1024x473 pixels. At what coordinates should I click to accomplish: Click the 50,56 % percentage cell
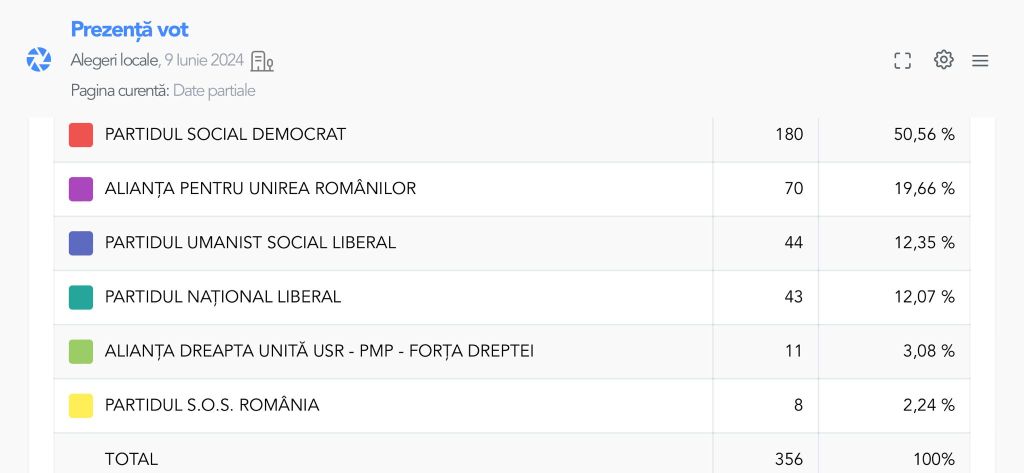coord(923,135)
